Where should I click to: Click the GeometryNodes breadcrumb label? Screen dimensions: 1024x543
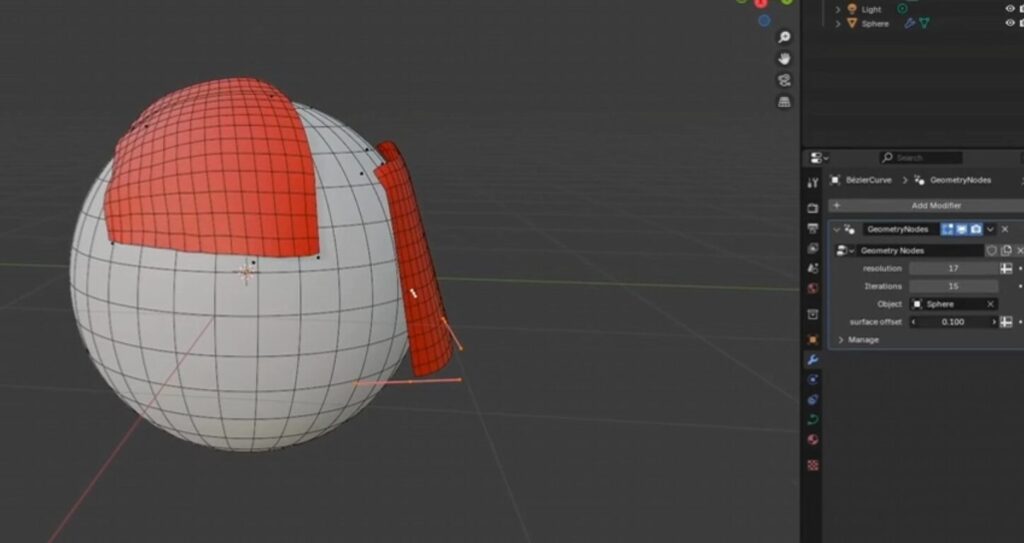point(961,180)
